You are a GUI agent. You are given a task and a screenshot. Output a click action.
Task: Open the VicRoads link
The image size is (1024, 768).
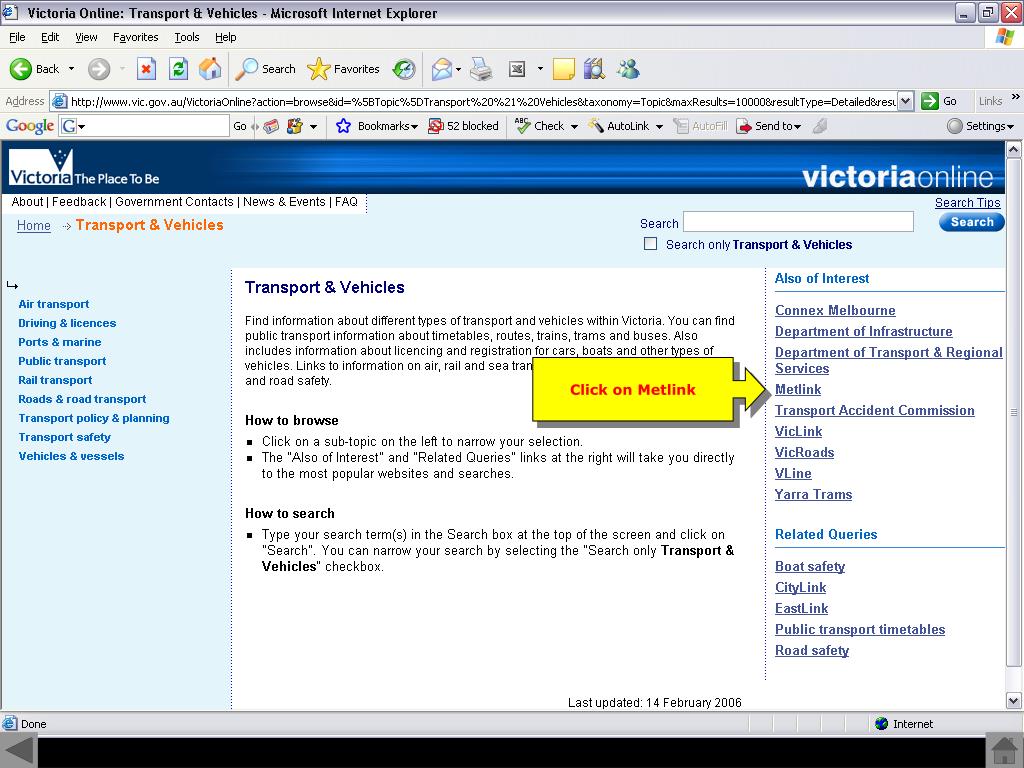click(x=805, y=452)
